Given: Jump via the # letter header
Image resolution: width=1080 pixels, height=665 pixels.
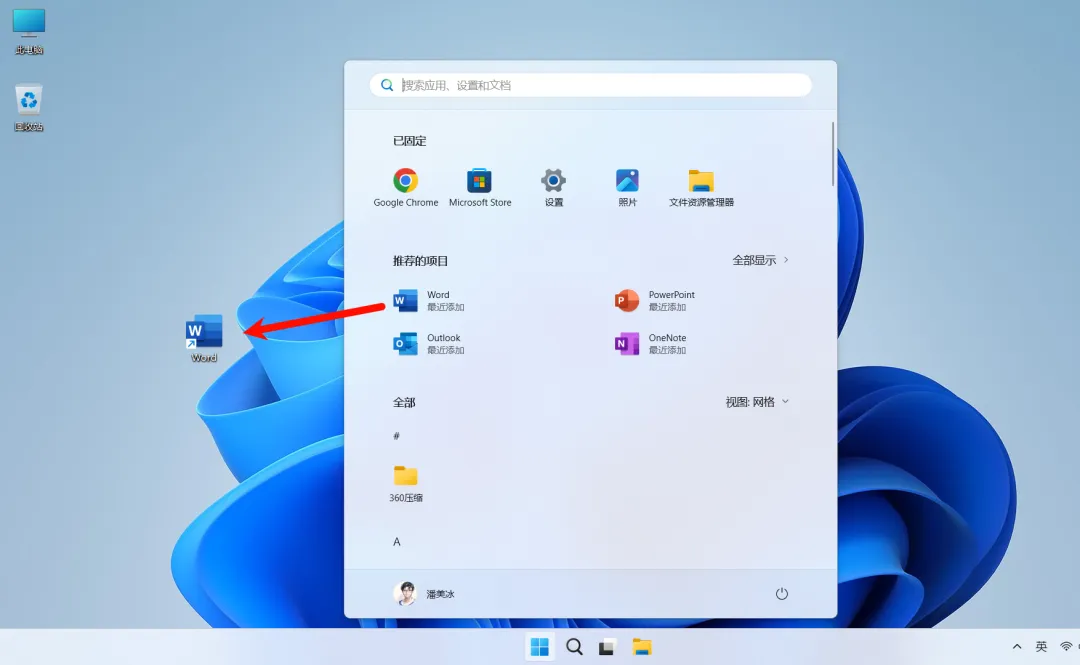Looking at the screenshot, I should 396,436.
